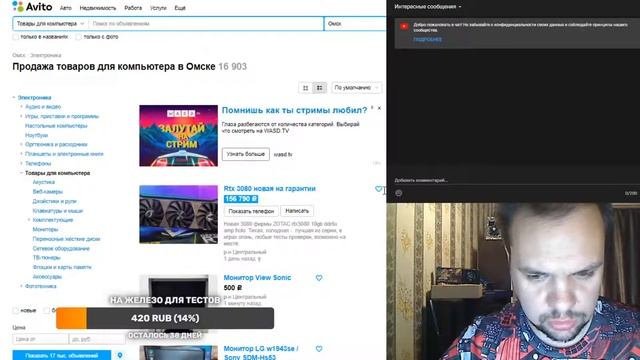Expand the Оргтехника и расходники category
The width and height of the screenshot is (640, 360).
point(21,144)
